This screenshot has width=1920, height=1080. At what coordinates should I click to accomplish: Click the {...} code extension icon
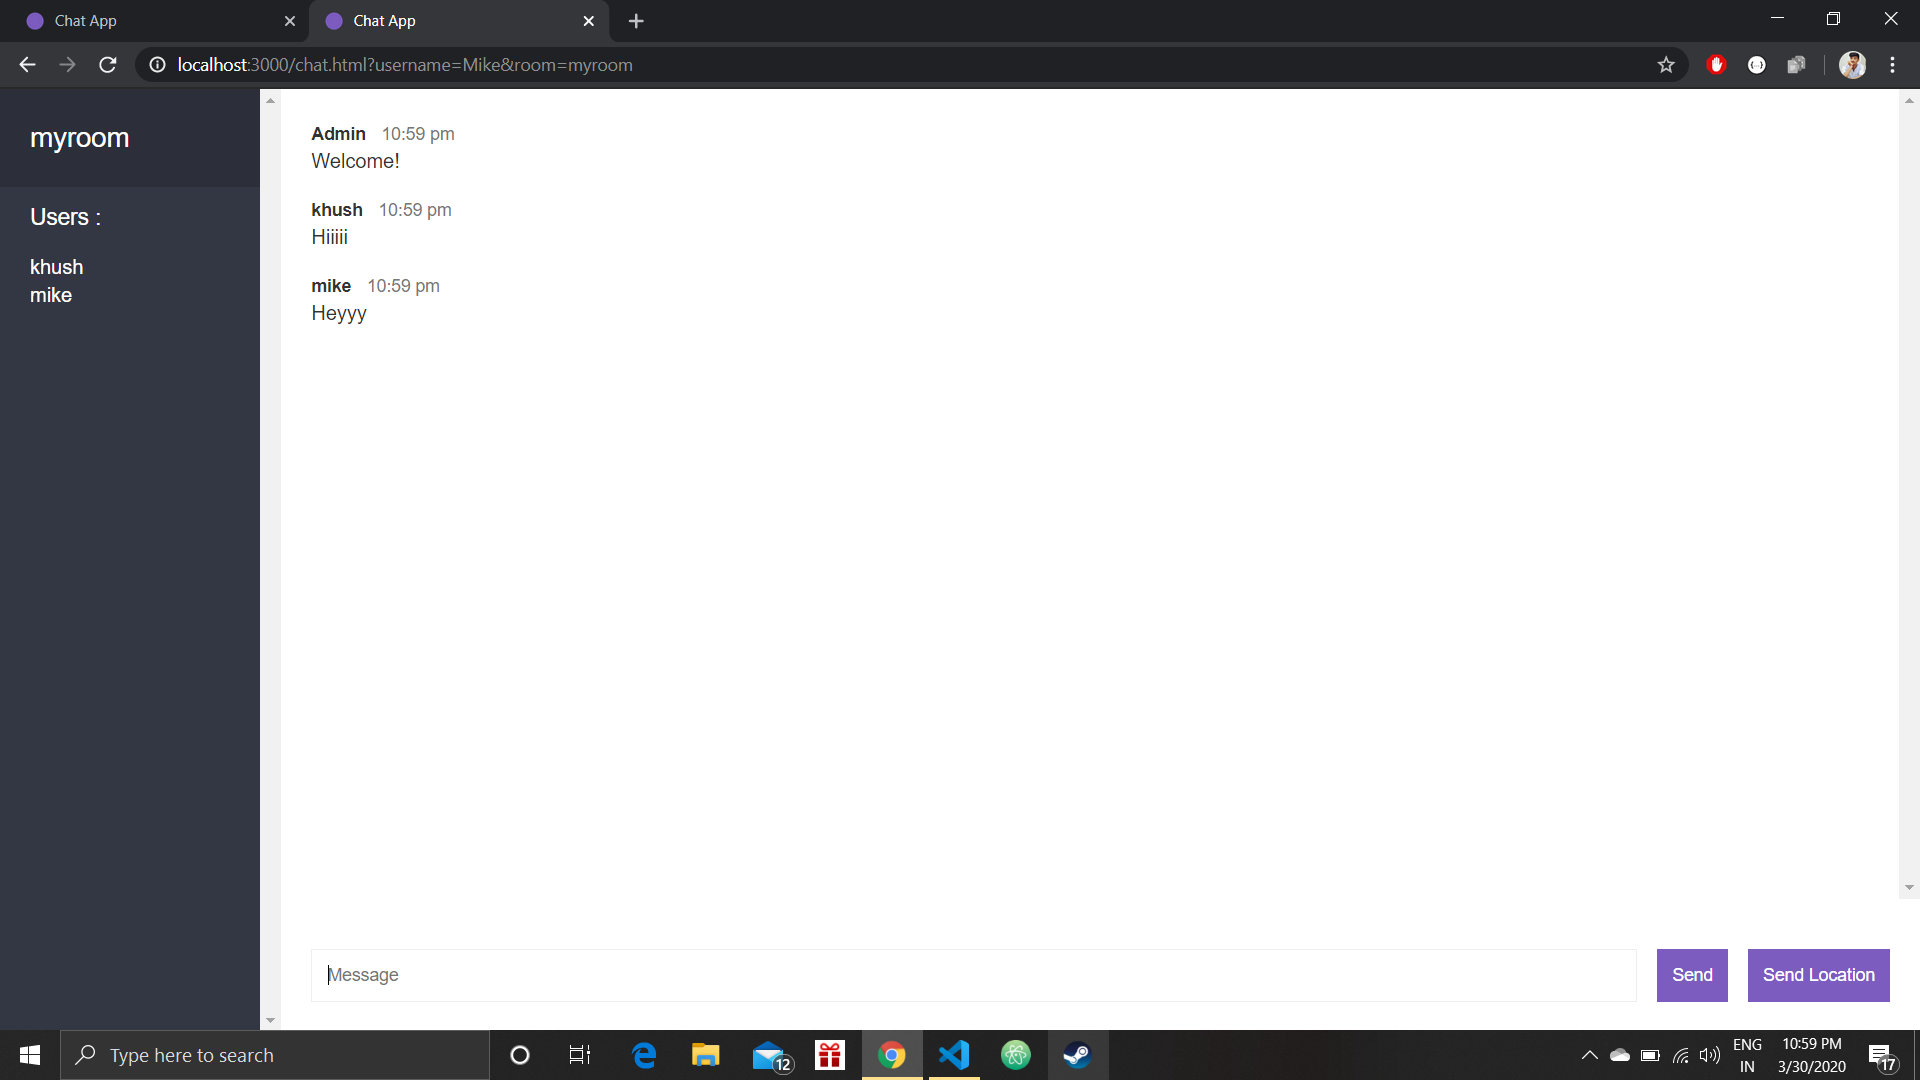pos(1756,64)
